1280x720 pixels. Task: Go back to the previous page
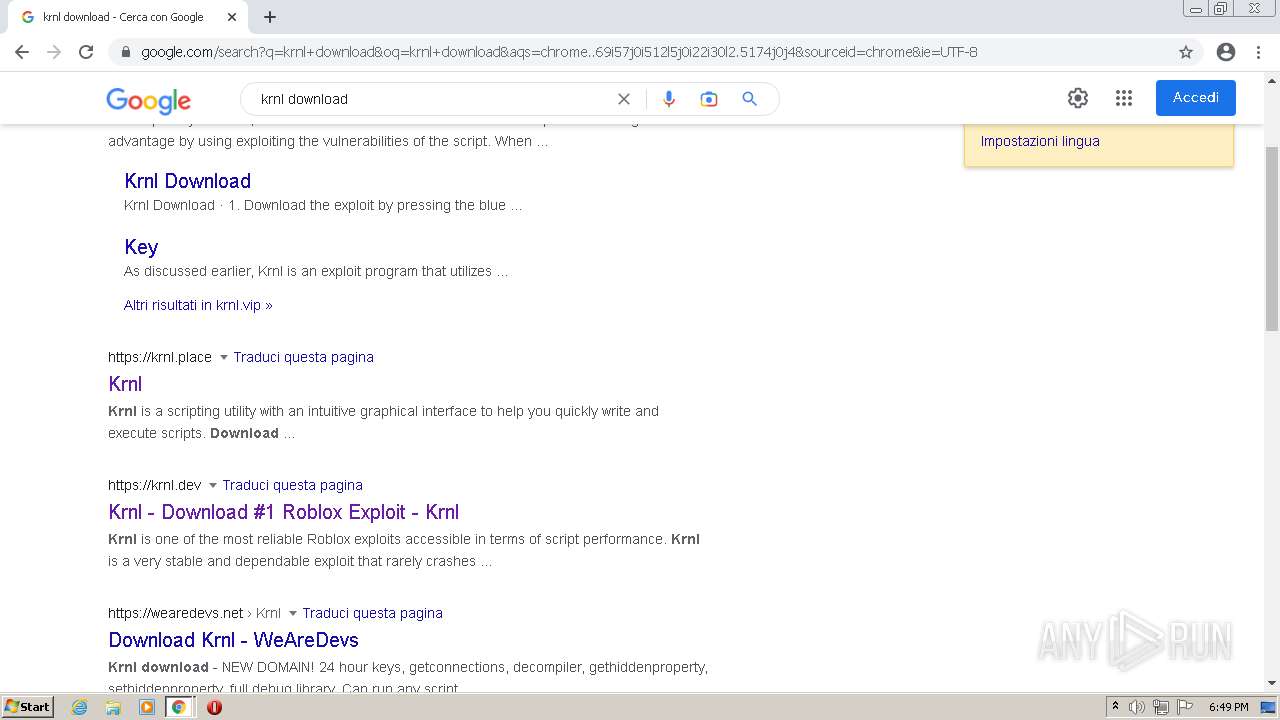click(22, 52)
